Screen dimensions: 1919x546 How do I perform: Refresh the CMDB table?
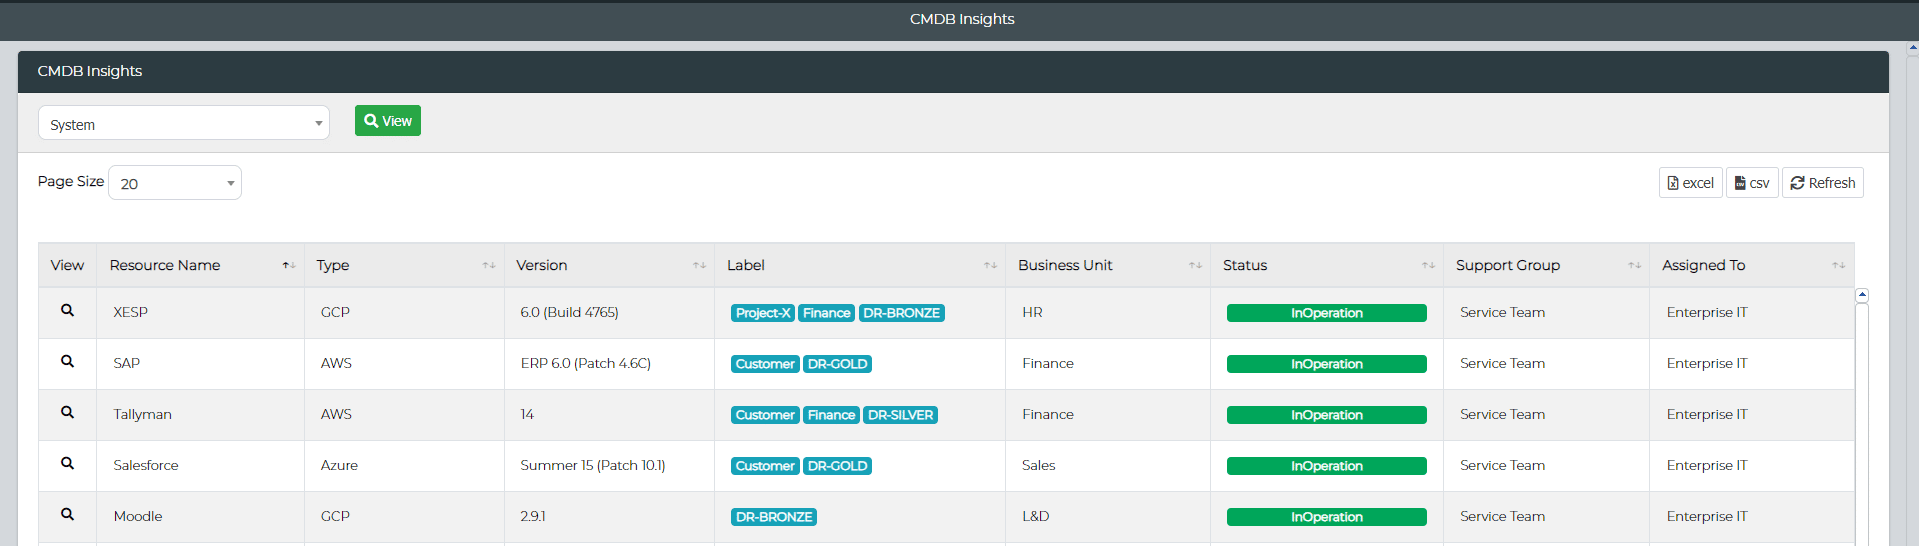(1822, 183)
